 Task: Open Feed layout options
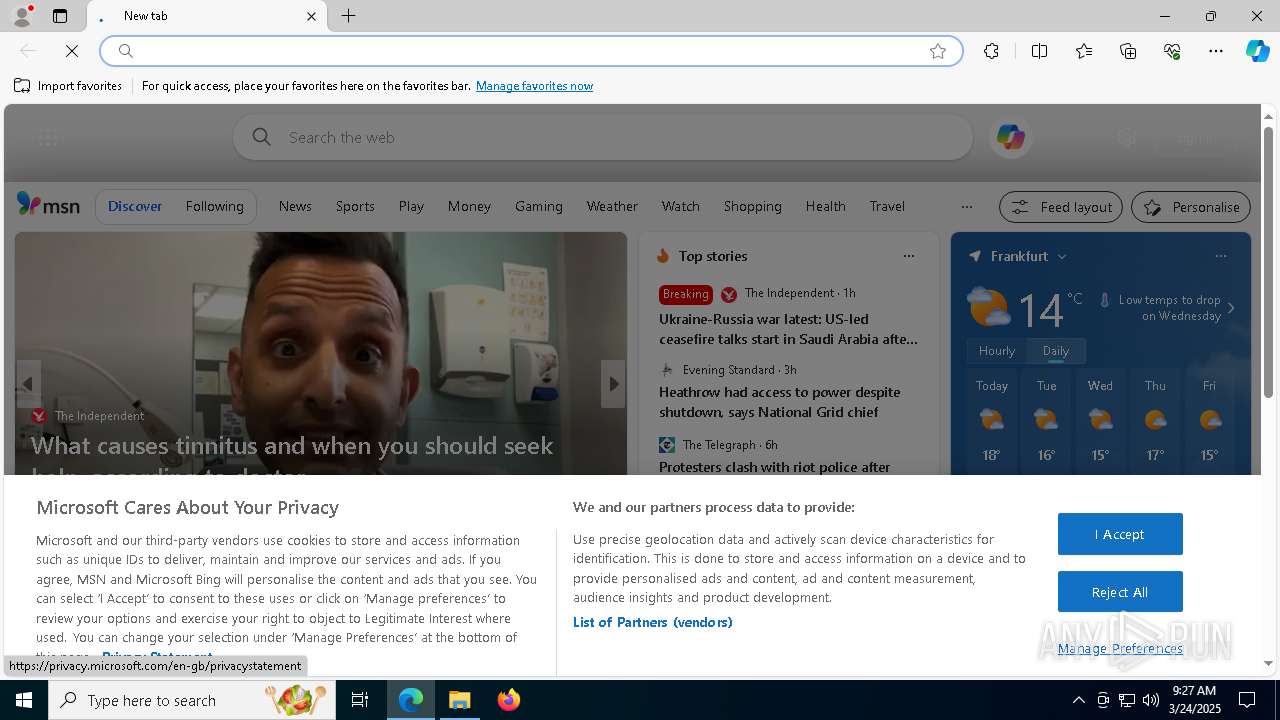(1061, 207)
